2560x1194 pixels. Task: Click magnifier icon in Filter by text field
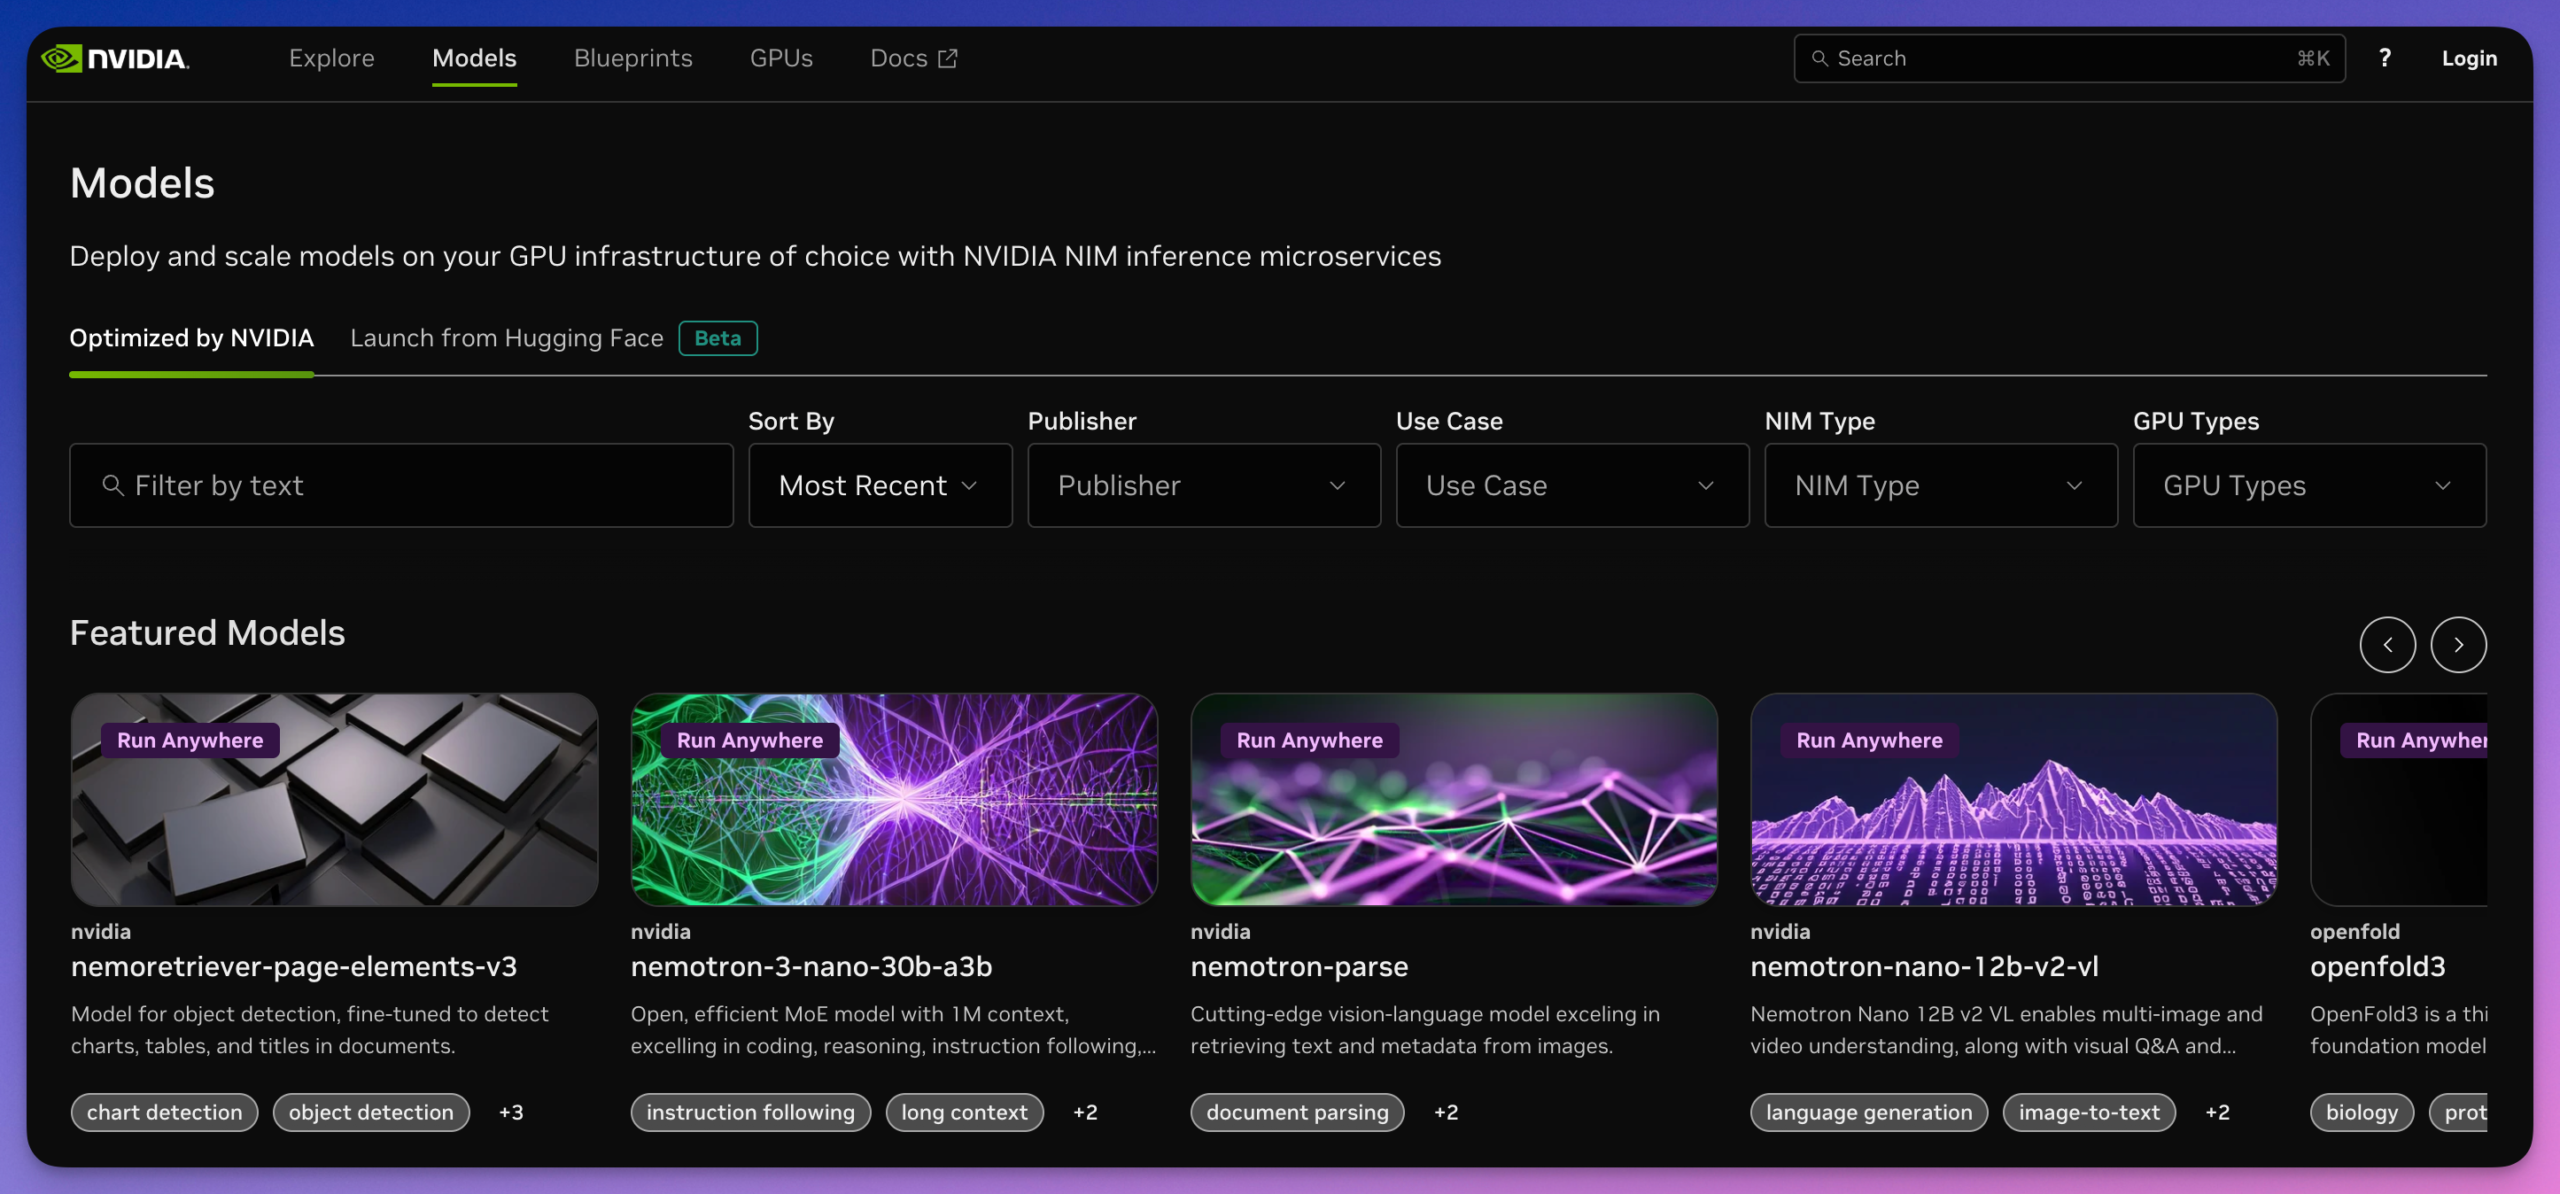coord(113,486)
